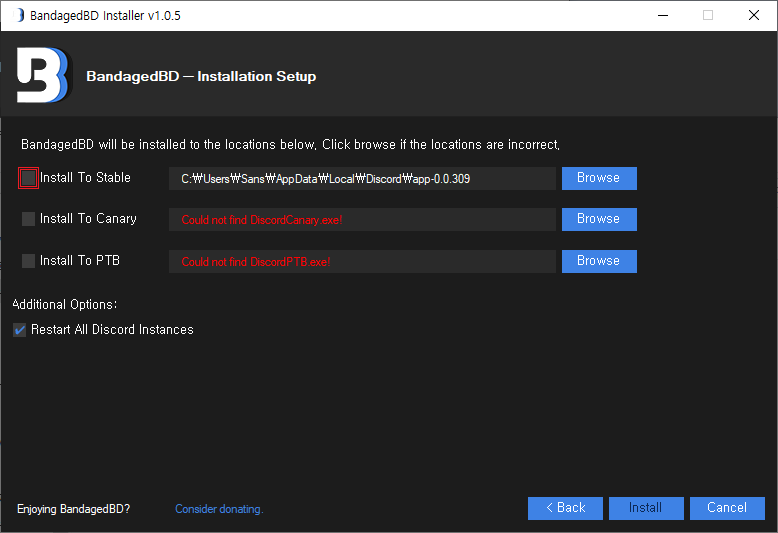Click the 'Install To Stable' label
This screenshot has height=533, width=778.
(x=85, y=178)
